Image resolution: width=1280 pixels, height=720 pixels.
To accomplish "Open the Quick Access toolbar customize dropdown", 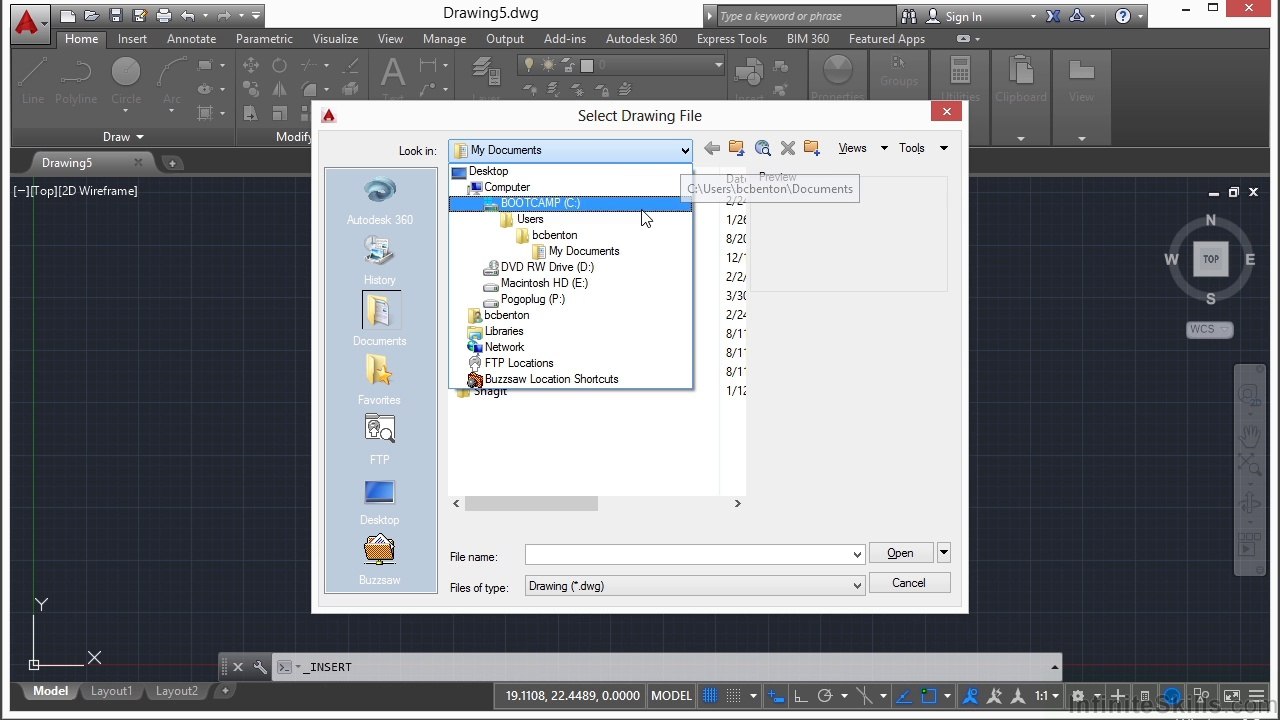I will pyautogui.click(x=257, y=16).
